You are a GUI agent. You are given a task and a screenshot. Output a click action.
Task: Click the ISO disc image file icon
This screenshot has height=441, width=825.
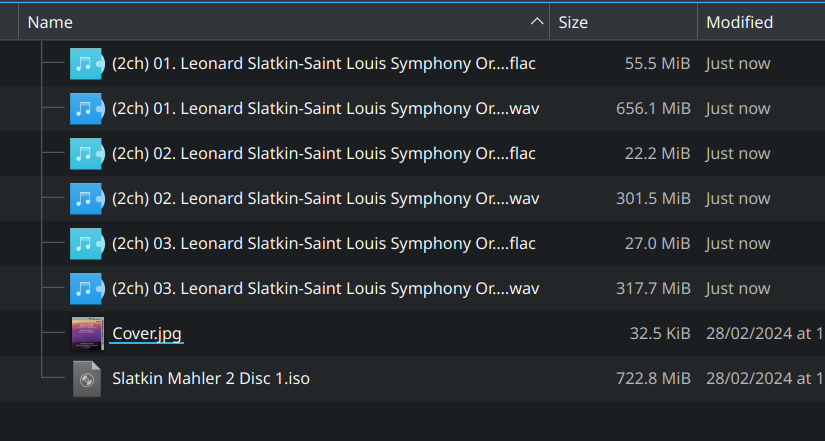coord(87,379)
